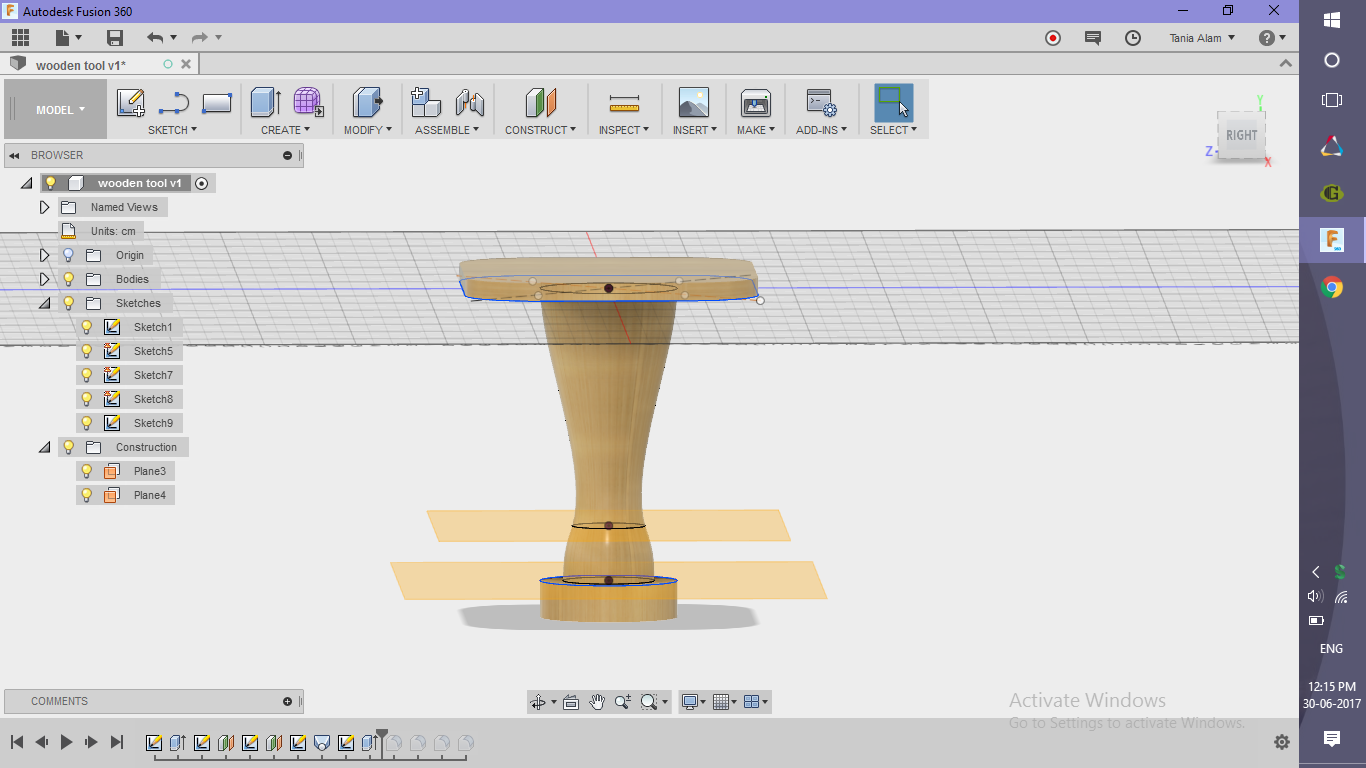
Task: Collapse the BROWSER panel with minus button
Action: 288,155
